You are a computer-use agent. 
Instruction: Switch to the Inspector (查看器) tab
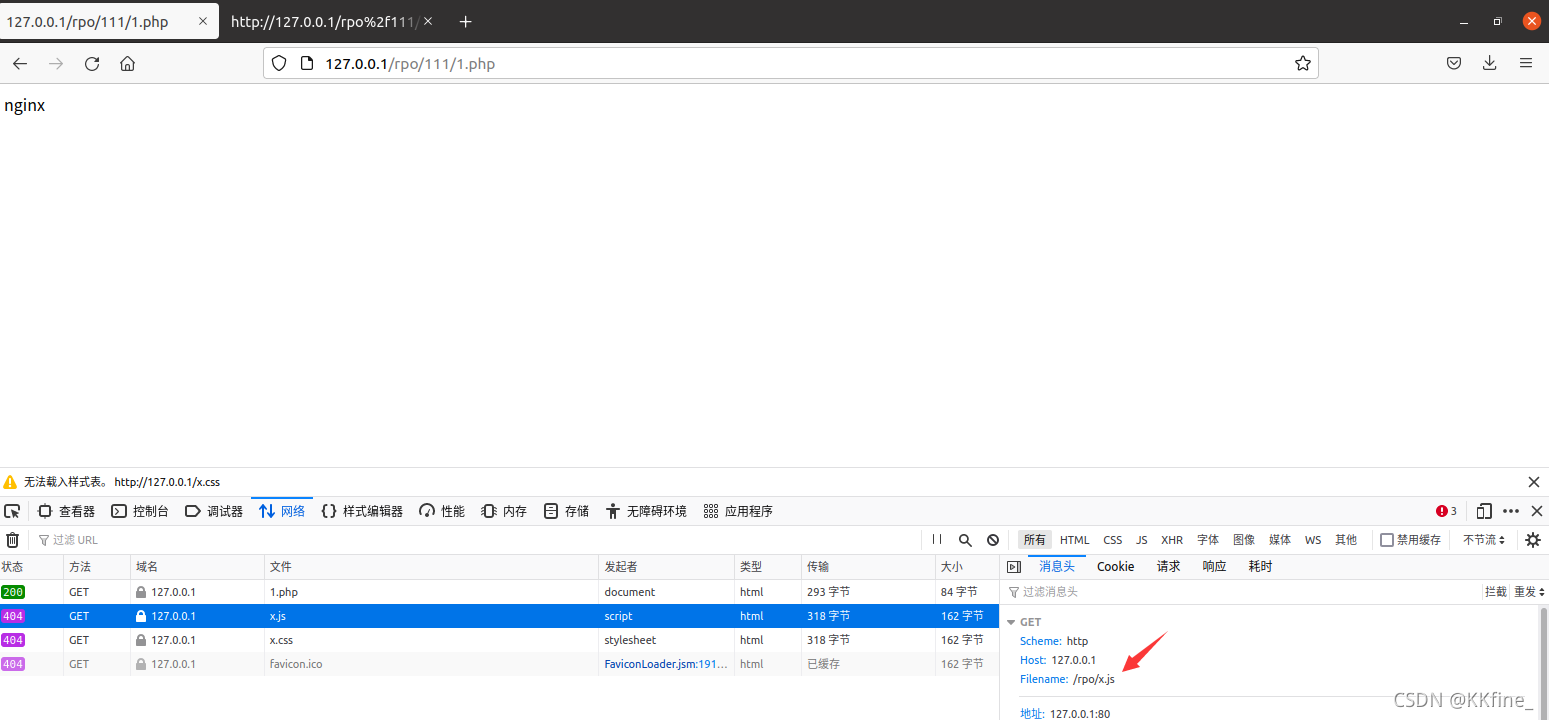(x=67, y=511)
